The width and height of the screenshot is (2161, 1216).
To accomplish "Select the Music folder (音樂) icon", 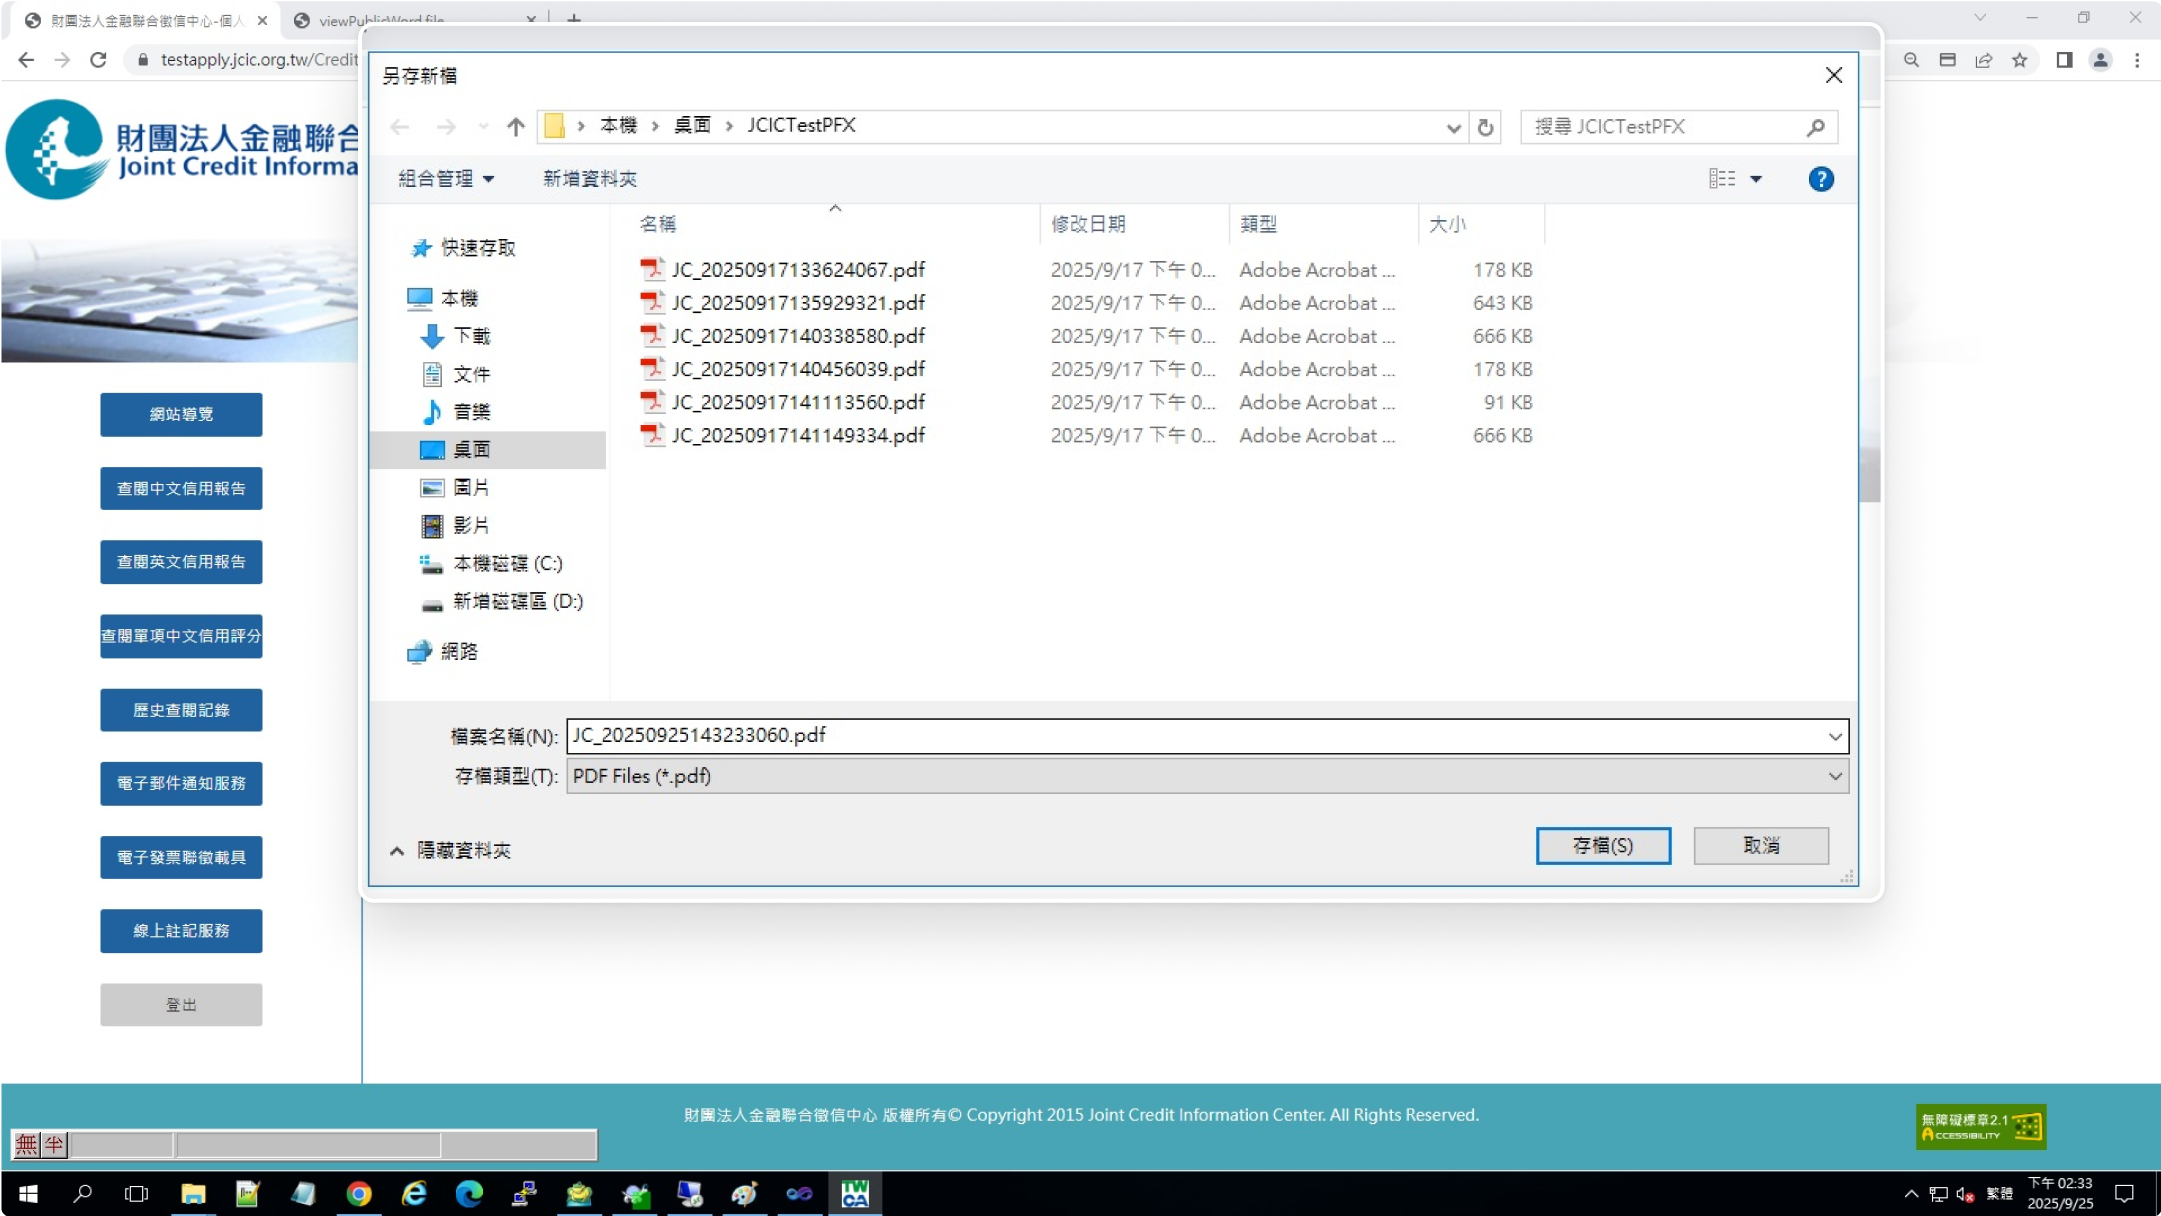I will [x=432, y=412].
